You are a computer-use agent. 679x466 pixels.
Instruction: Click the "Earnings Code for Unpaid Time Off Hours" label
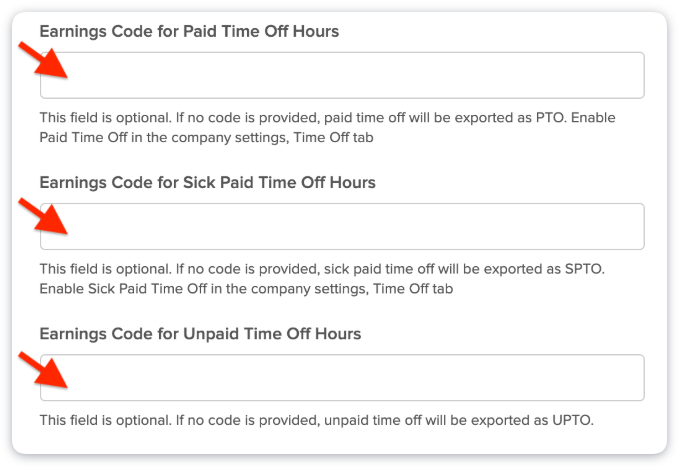200,333
